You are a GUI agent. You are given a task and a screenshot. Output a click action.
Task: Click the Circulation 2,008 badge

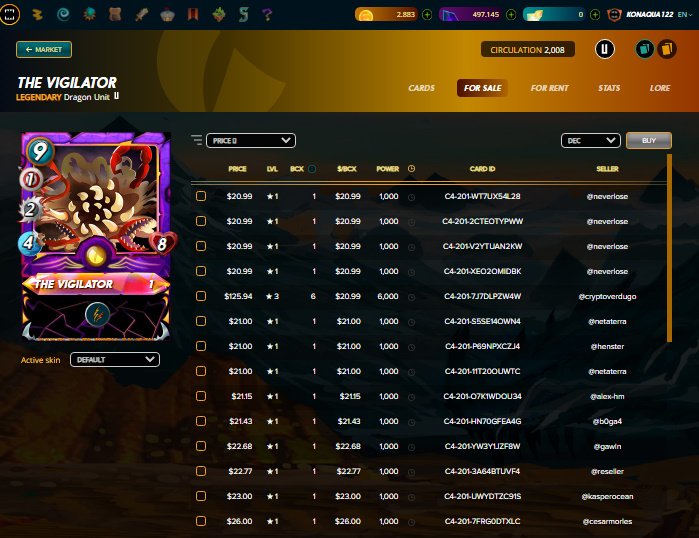coord(528,49)
